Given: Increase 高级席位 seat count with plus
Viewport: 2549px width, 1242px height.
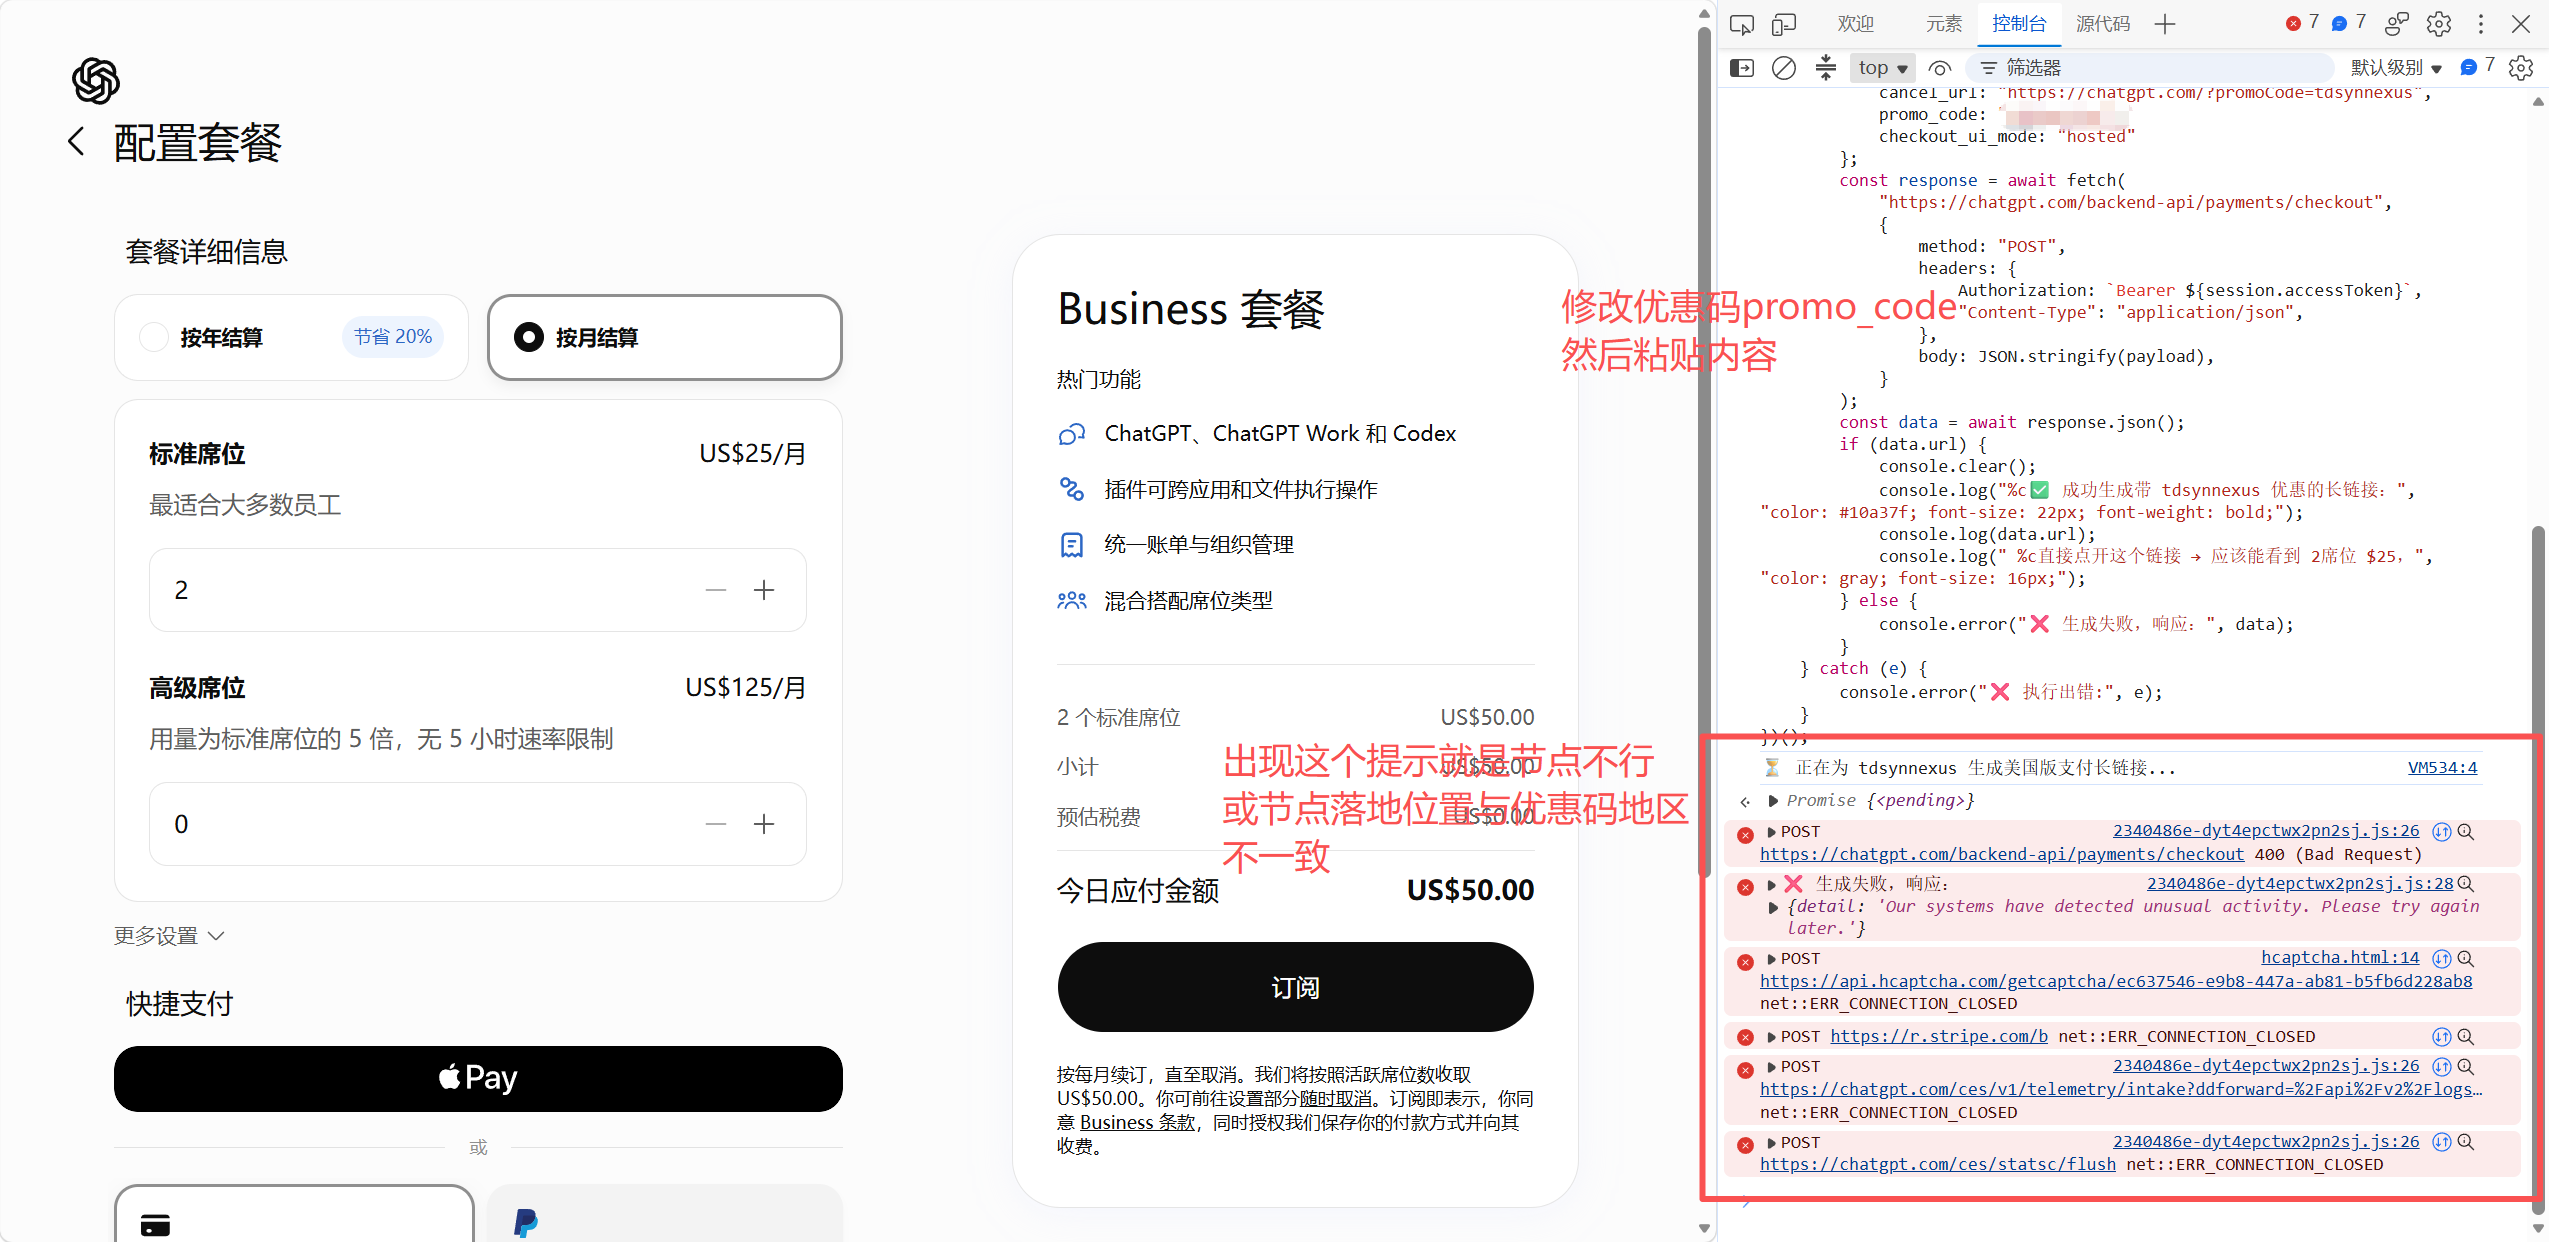Looking at the screenshot, I should pyautogui.click(x=764, y=824).
